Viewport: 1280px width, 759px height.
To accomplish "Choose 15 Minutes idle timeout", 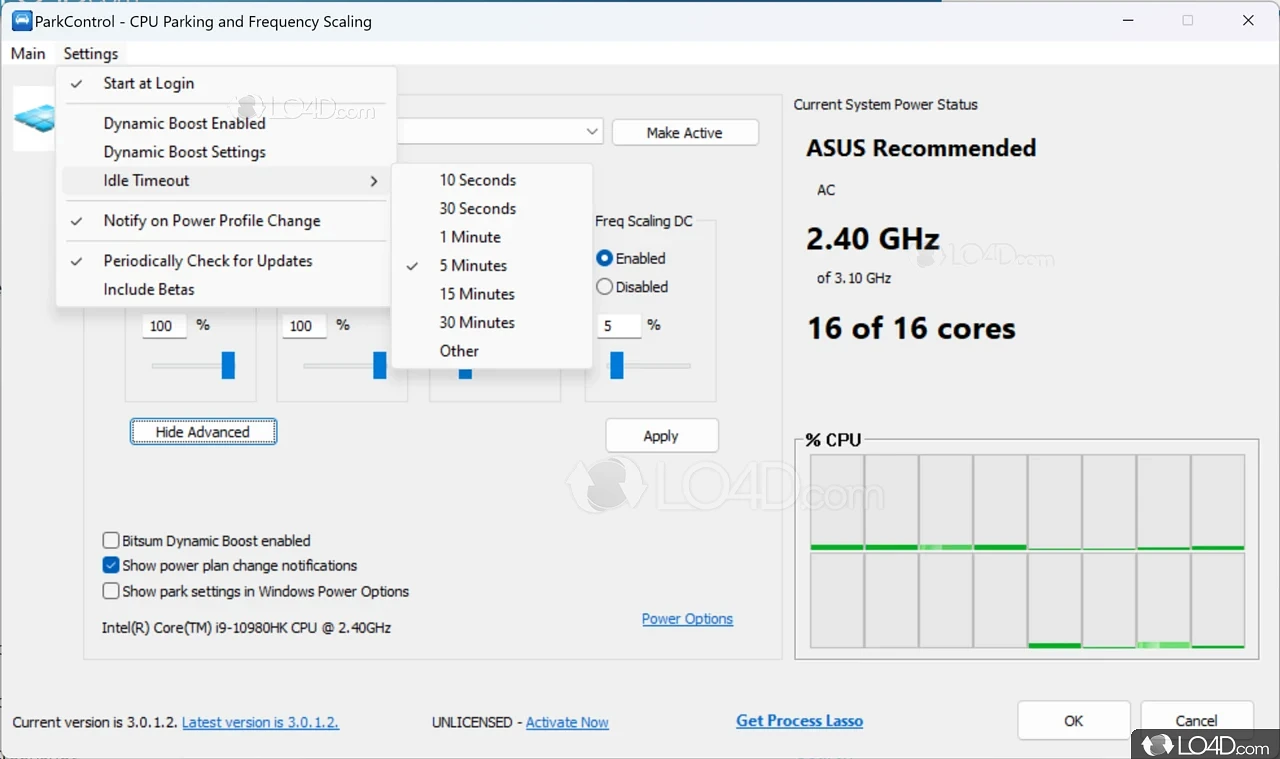I will tap(492, 294).
